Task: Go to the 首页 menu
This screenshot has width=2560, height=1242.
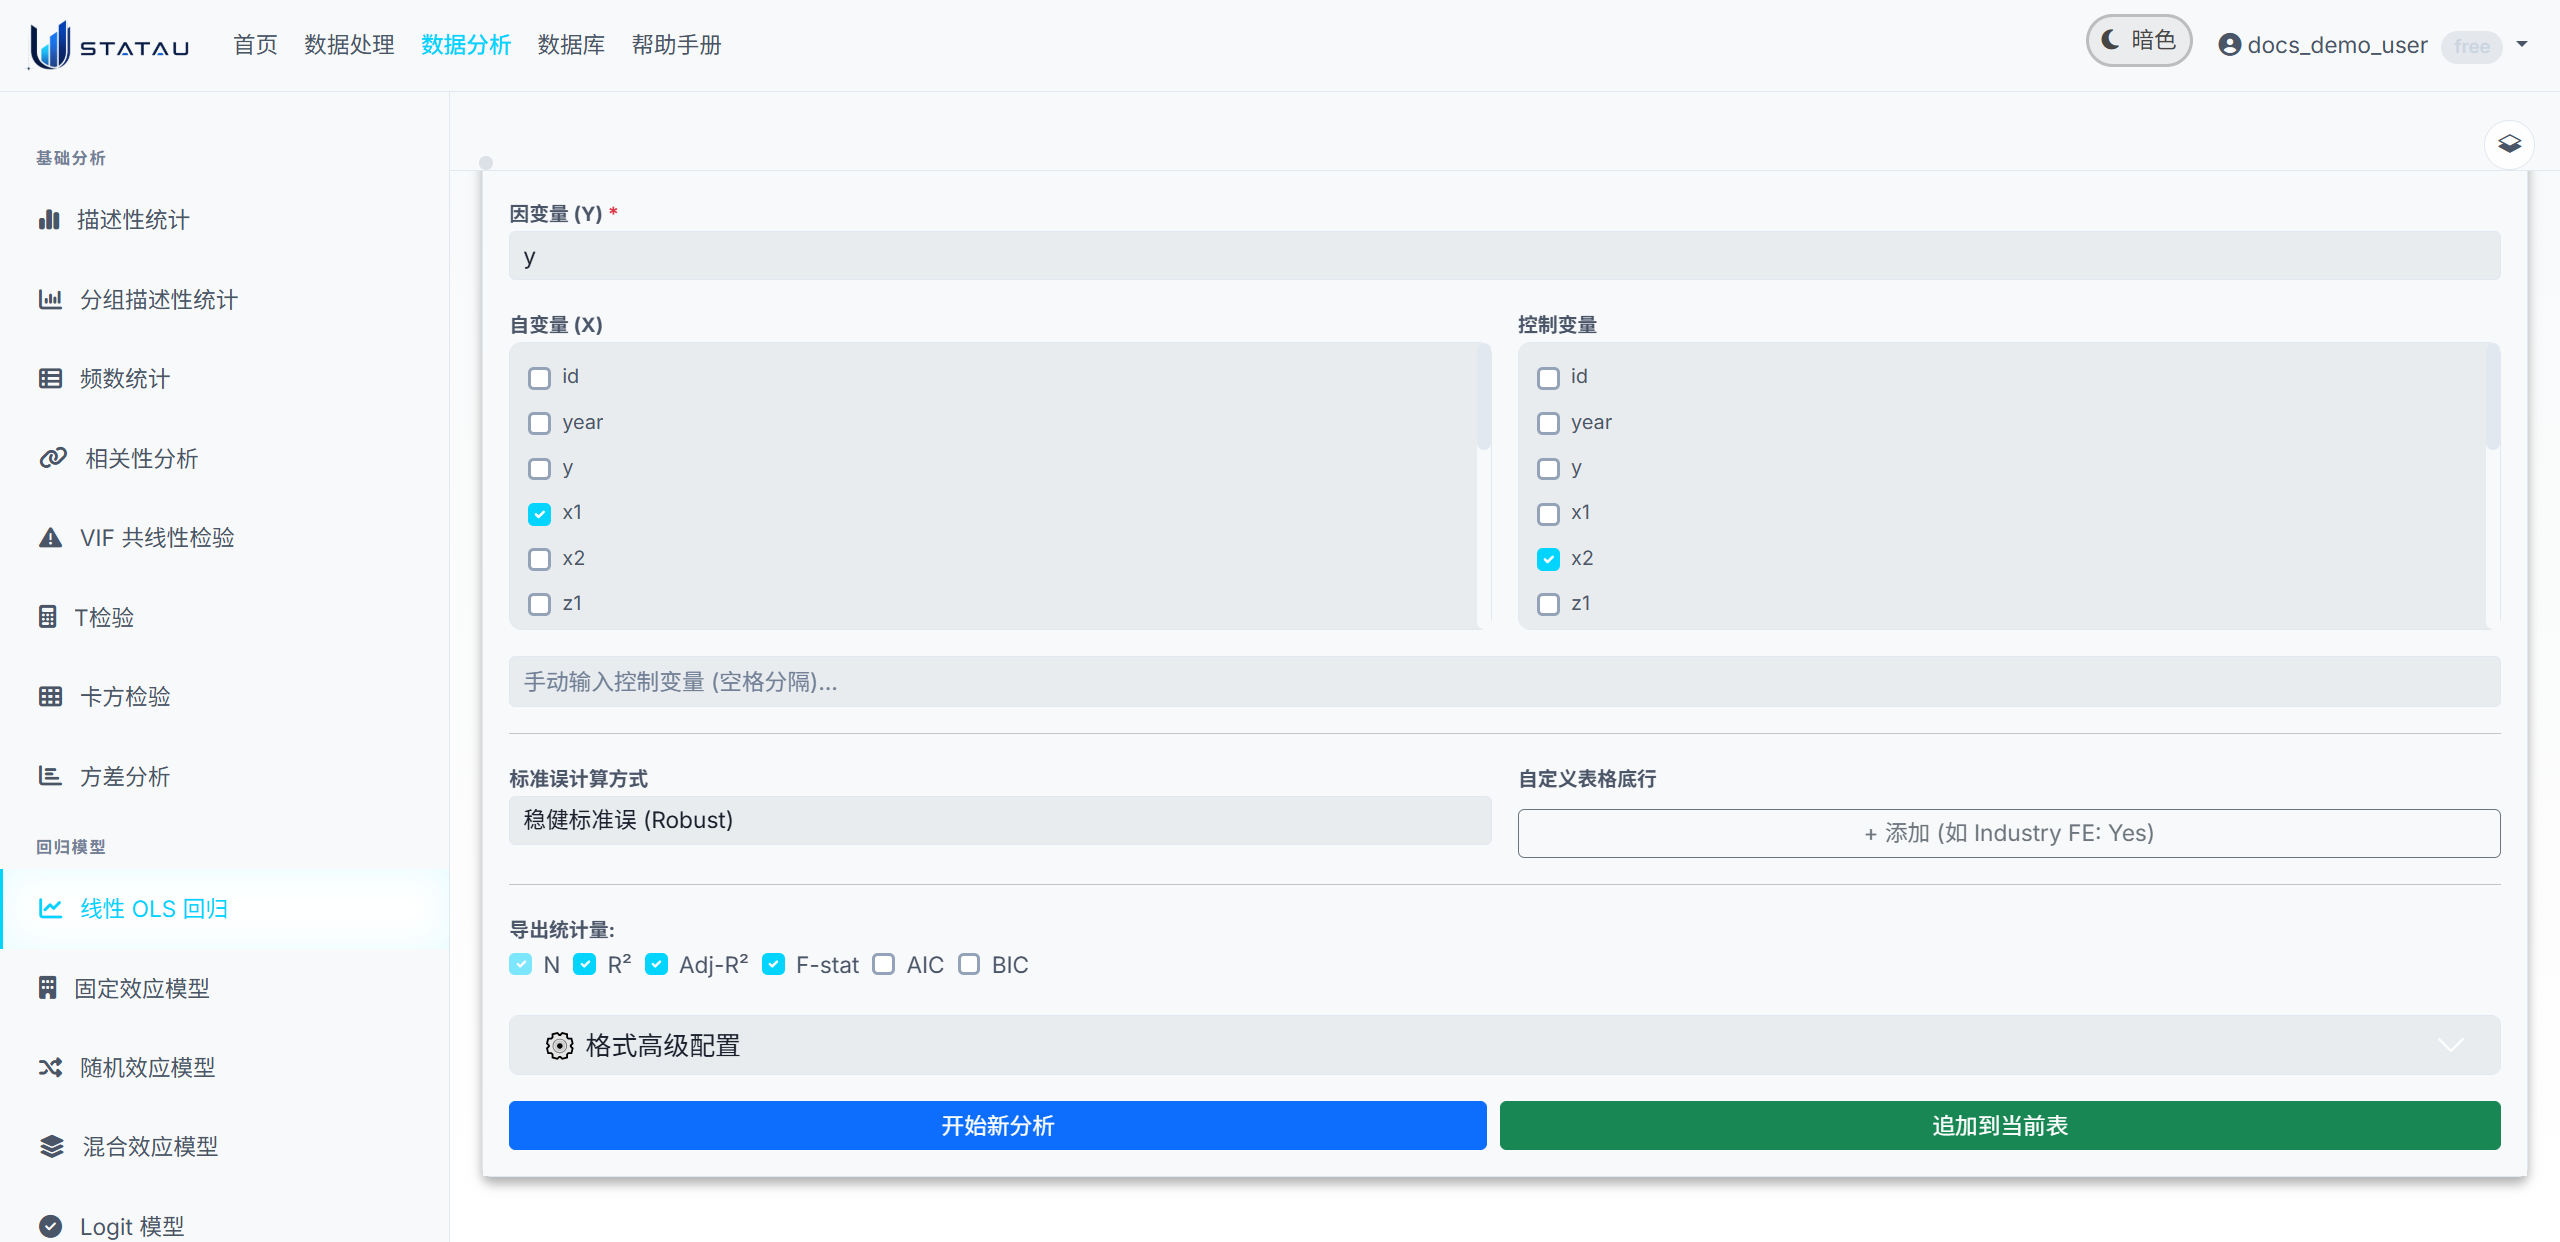Action: [255, 45]
